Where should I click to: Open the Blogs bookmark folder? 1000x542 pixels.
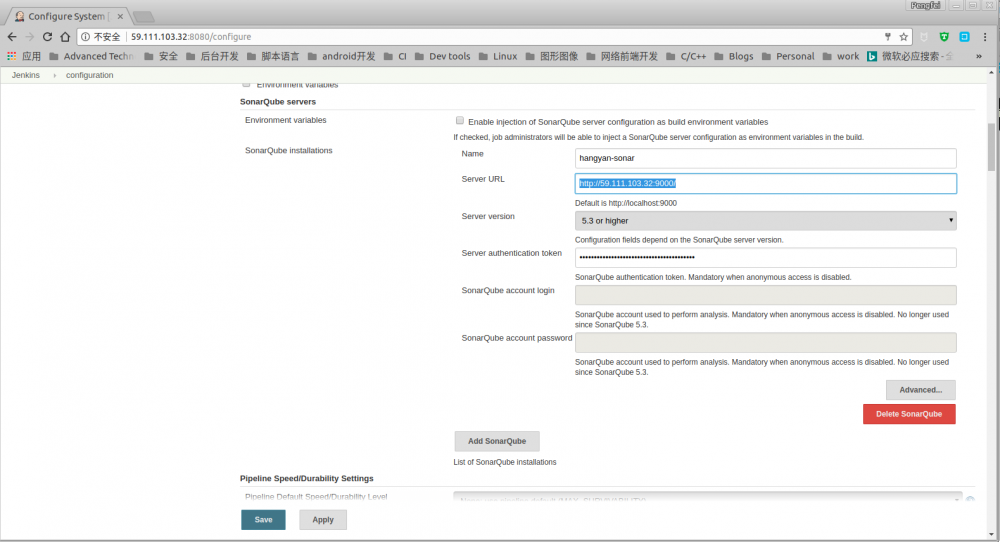pyautogui.click(x=733, y=56)
